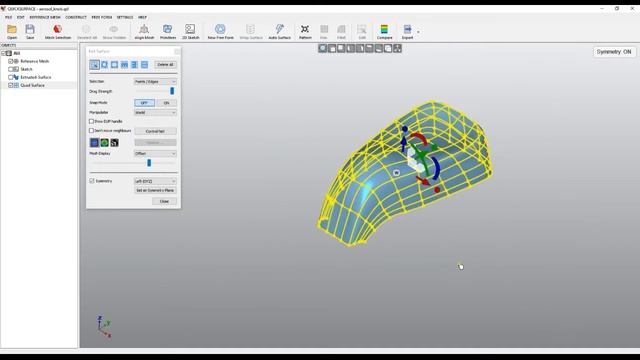Uncheck the Symmetry checkbox
The height and width of the screenshot is (360, 640).
click(x=92, y=181)
